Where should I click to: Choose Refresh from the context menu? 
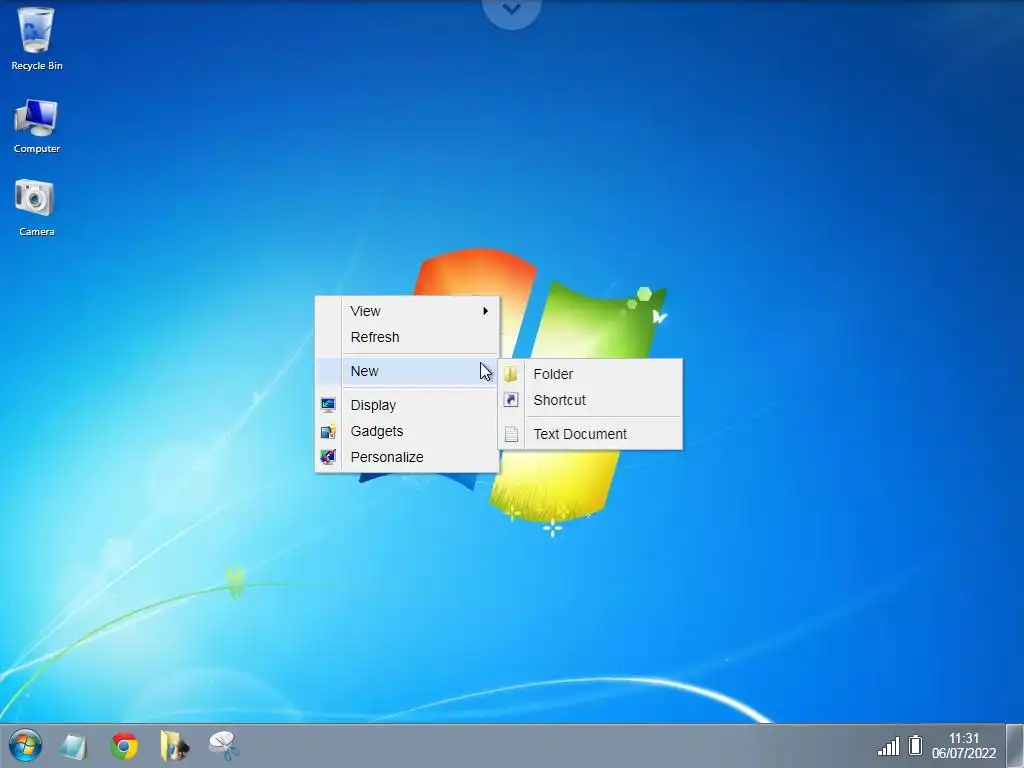pyautogui.click(x=407, y=337)
